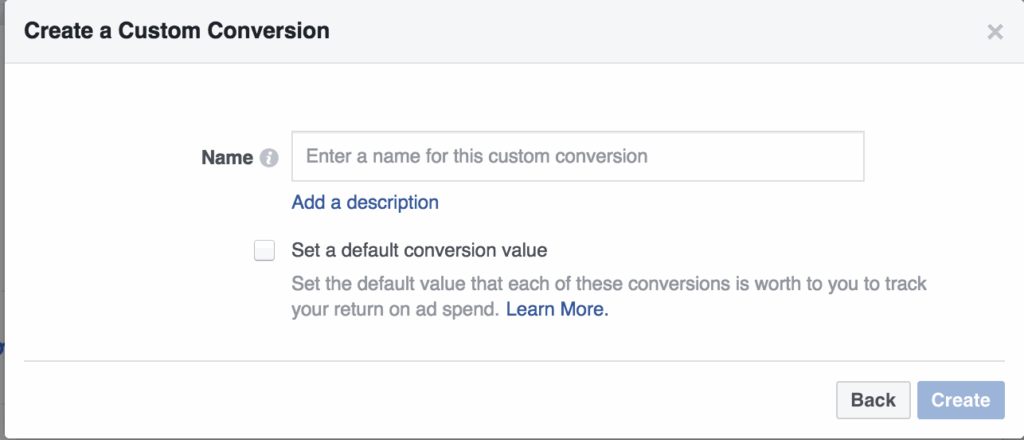Select the 'Enter a name' placeholder text box
1024x440 pixels.
pos(577,156)
